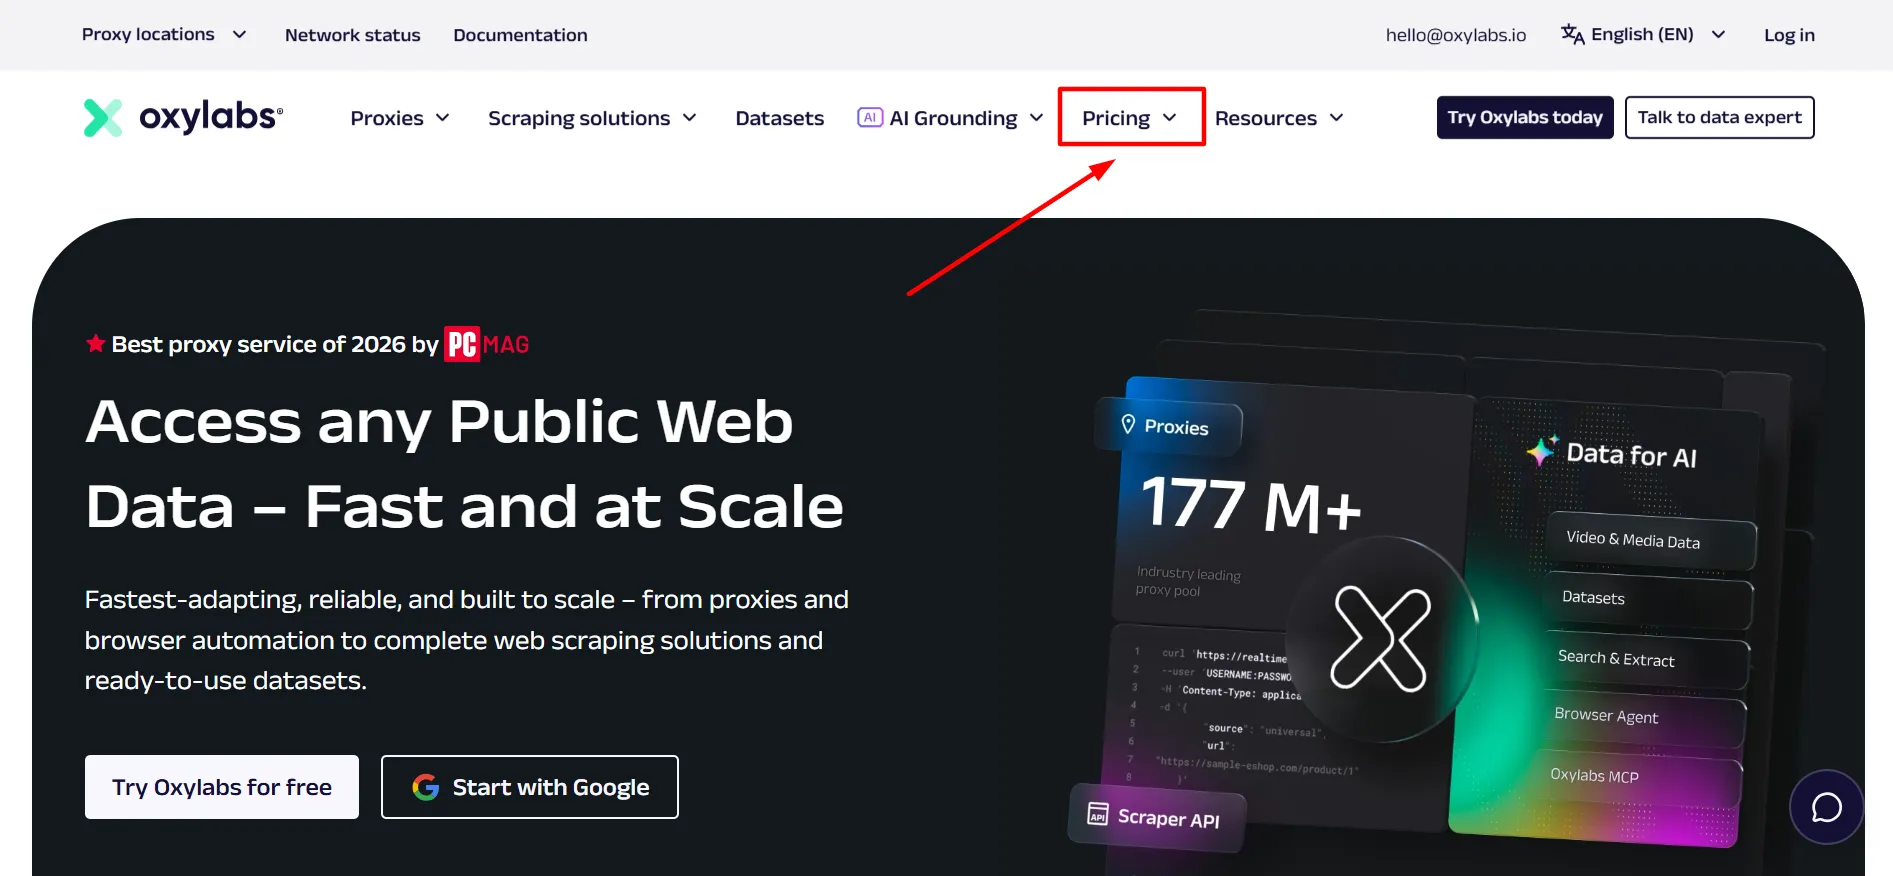Click the 177 M+ figure

point(1251,503)
